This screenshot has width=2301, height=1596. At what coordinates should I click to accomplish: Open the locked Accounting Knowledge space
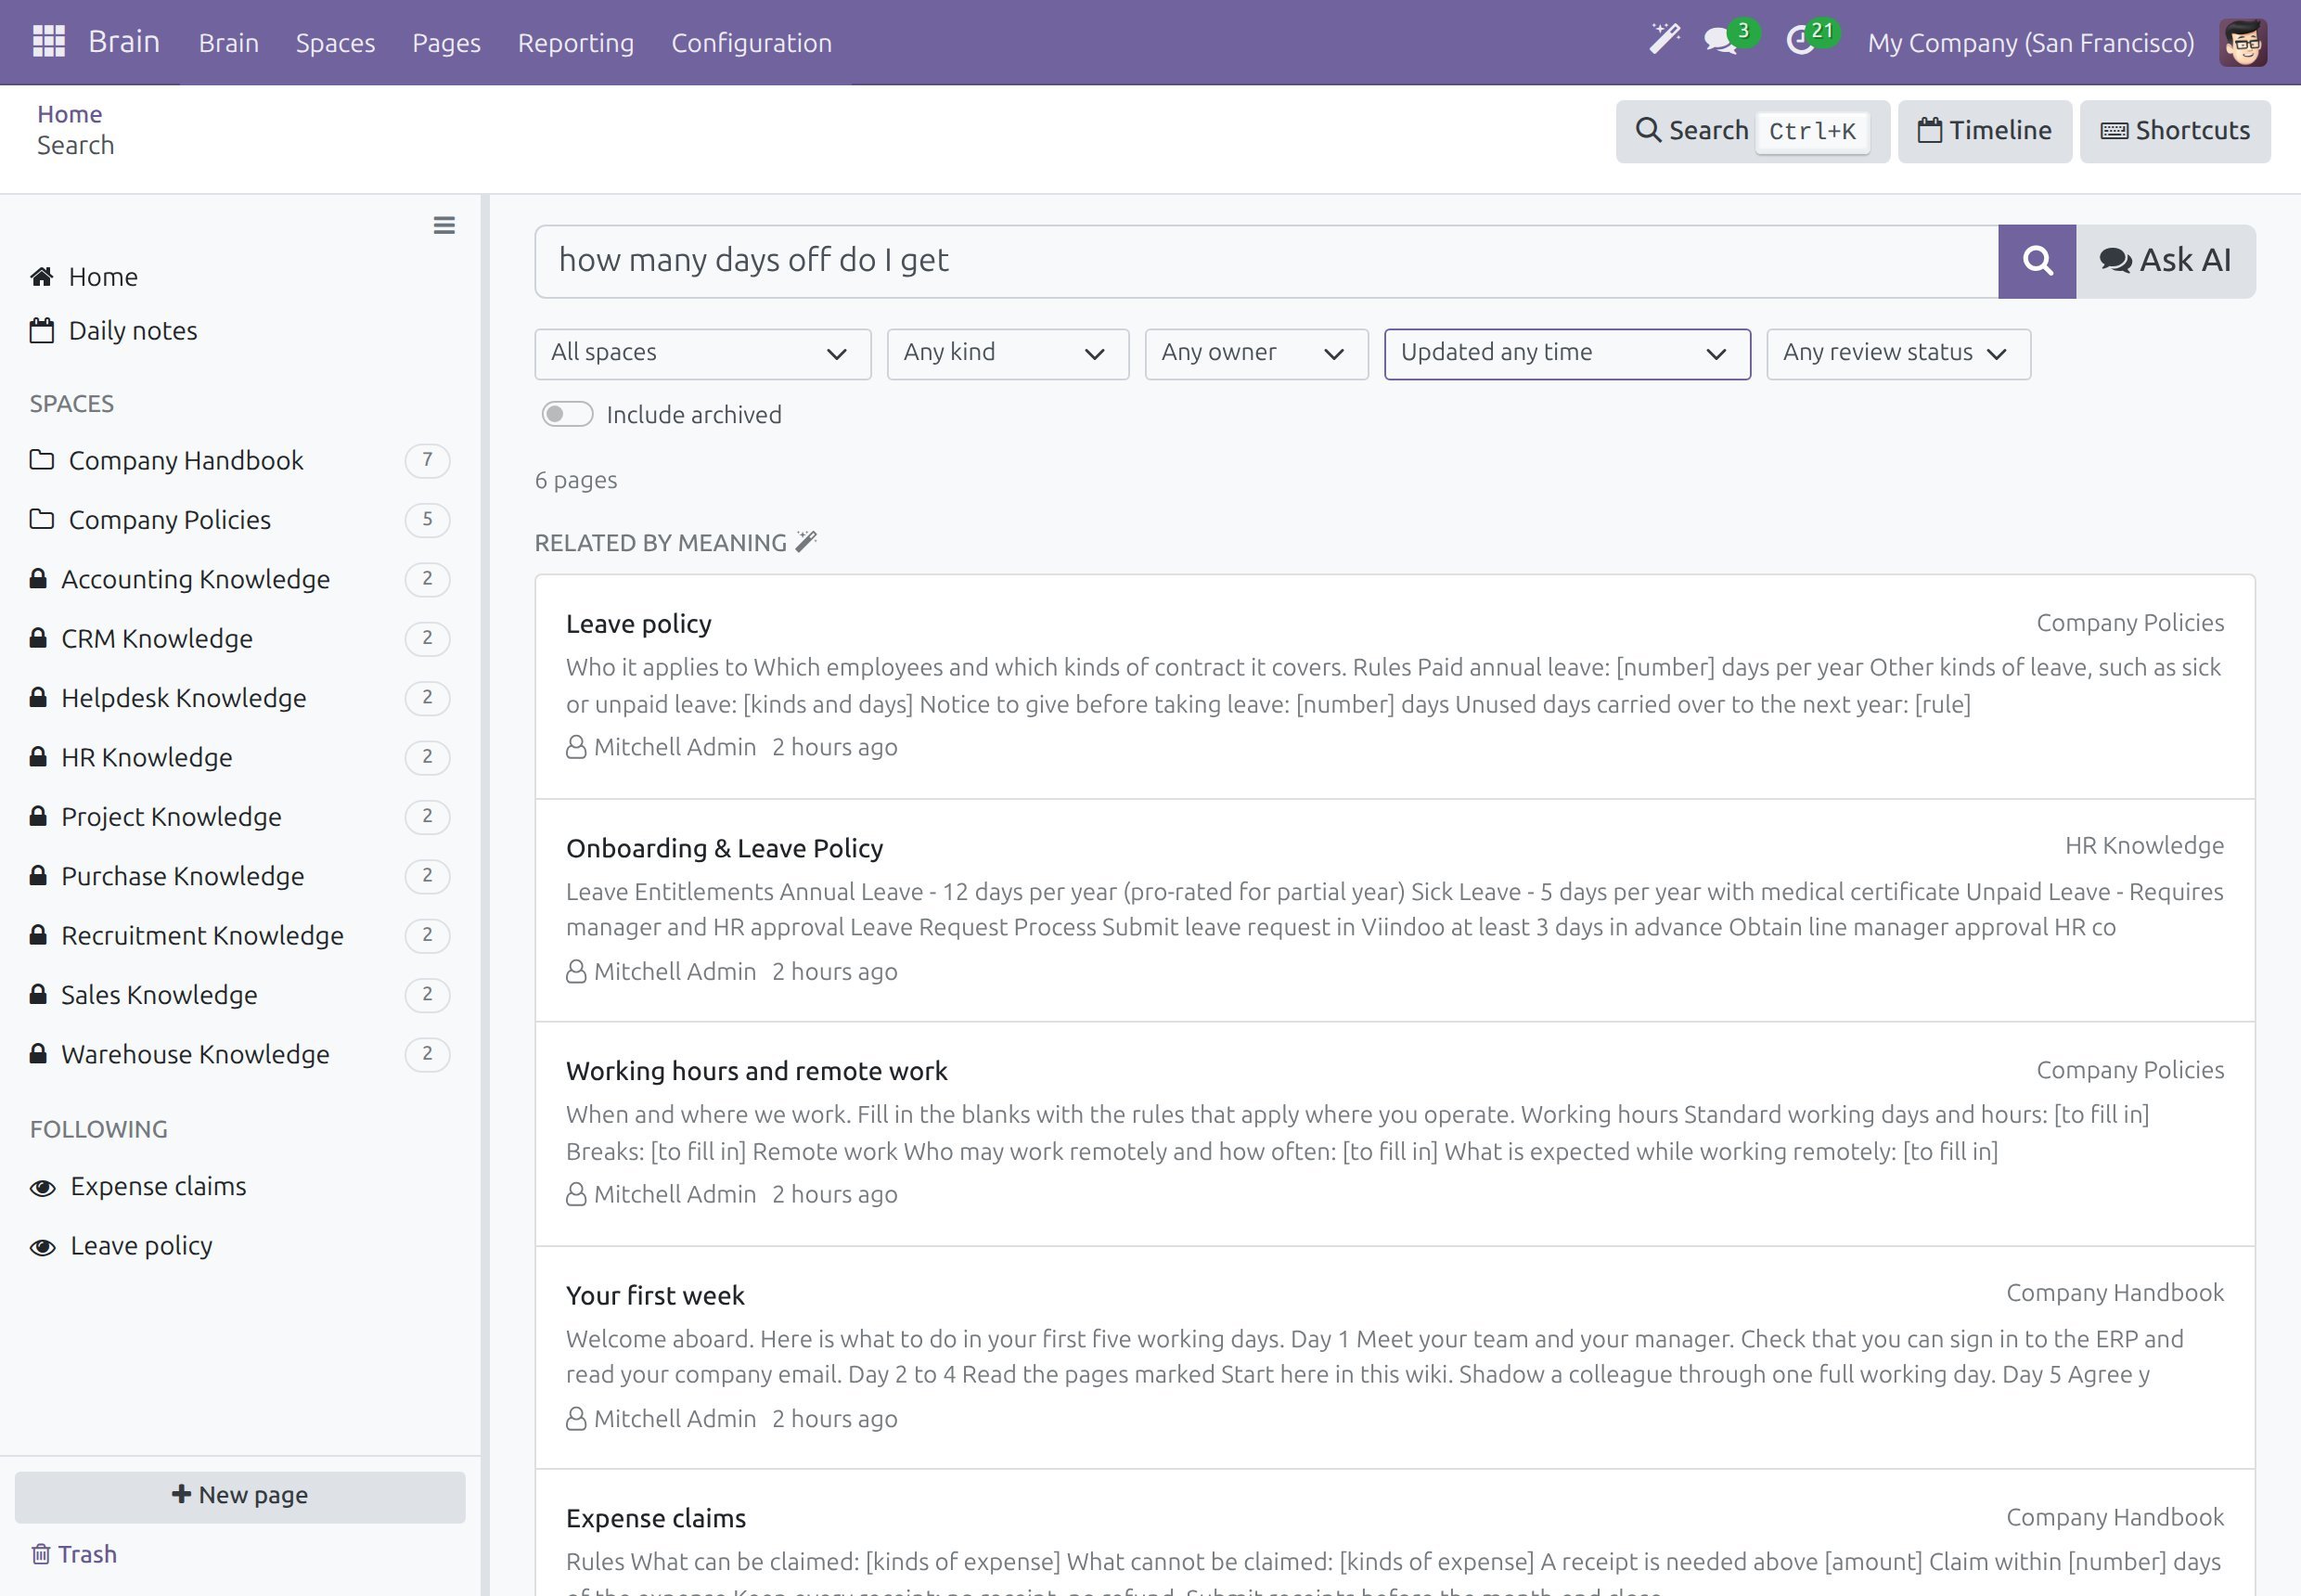tap(239, 579)
